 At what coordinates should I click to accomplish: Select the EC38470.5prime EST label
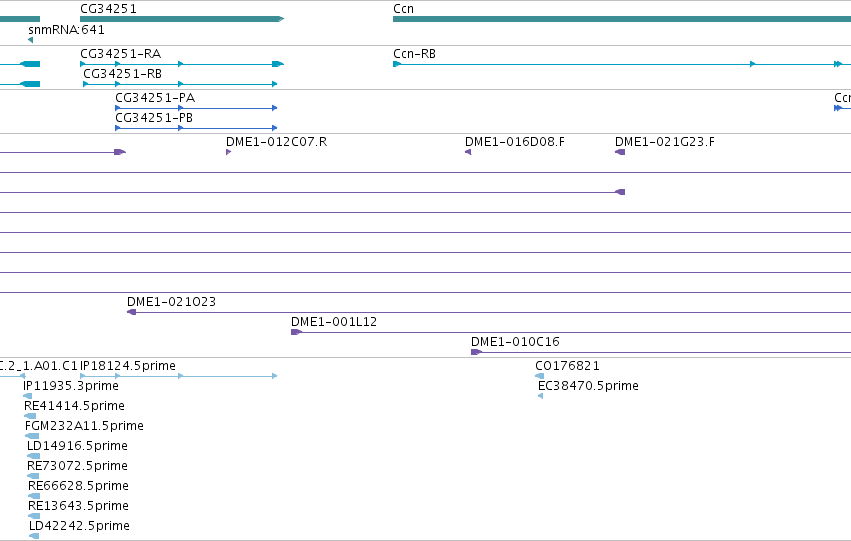[588, 386]
